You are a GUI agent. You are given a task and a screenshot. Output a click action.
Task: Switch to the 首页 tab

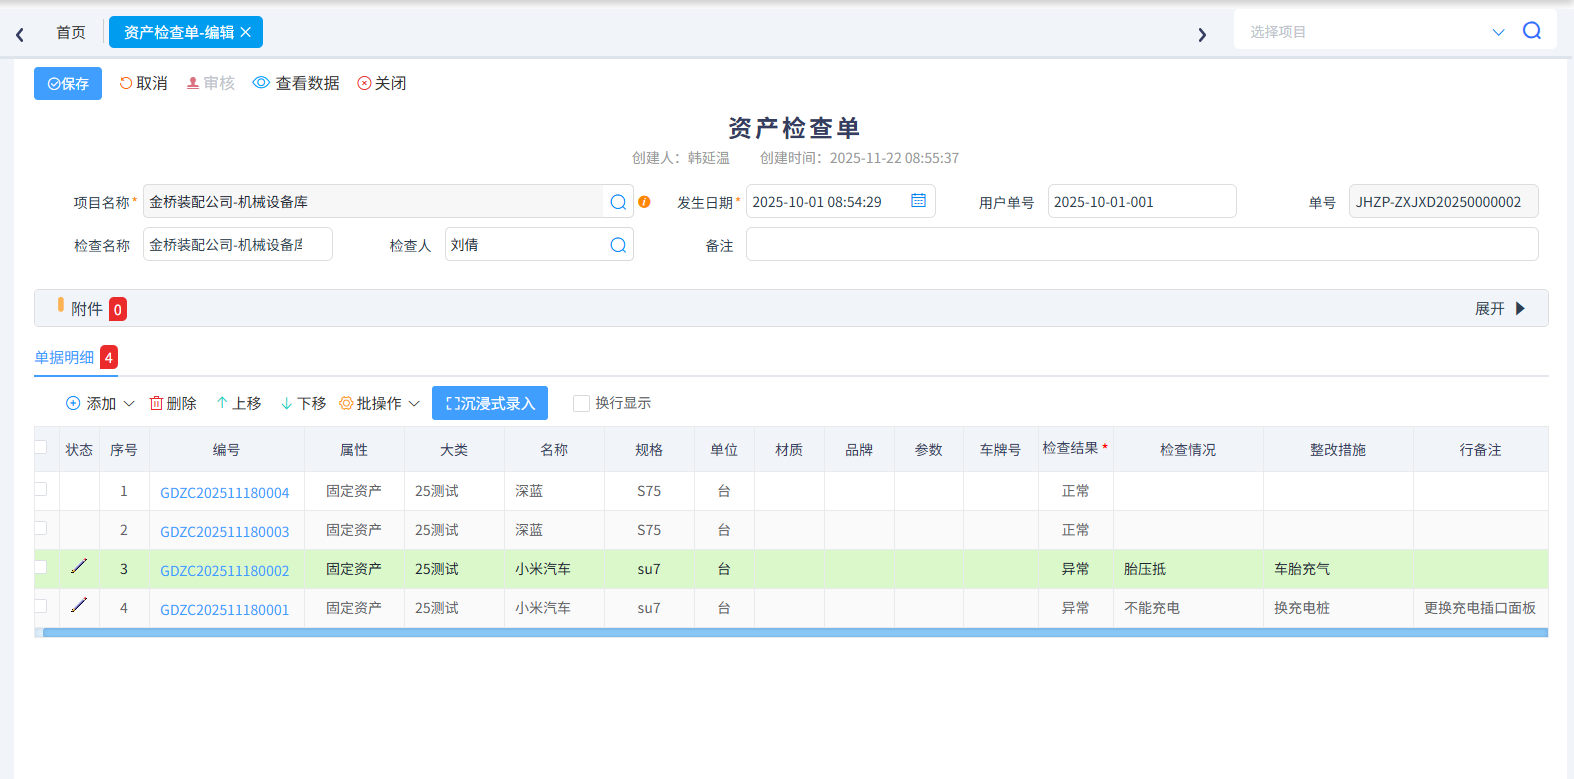(x=70, y=32)
